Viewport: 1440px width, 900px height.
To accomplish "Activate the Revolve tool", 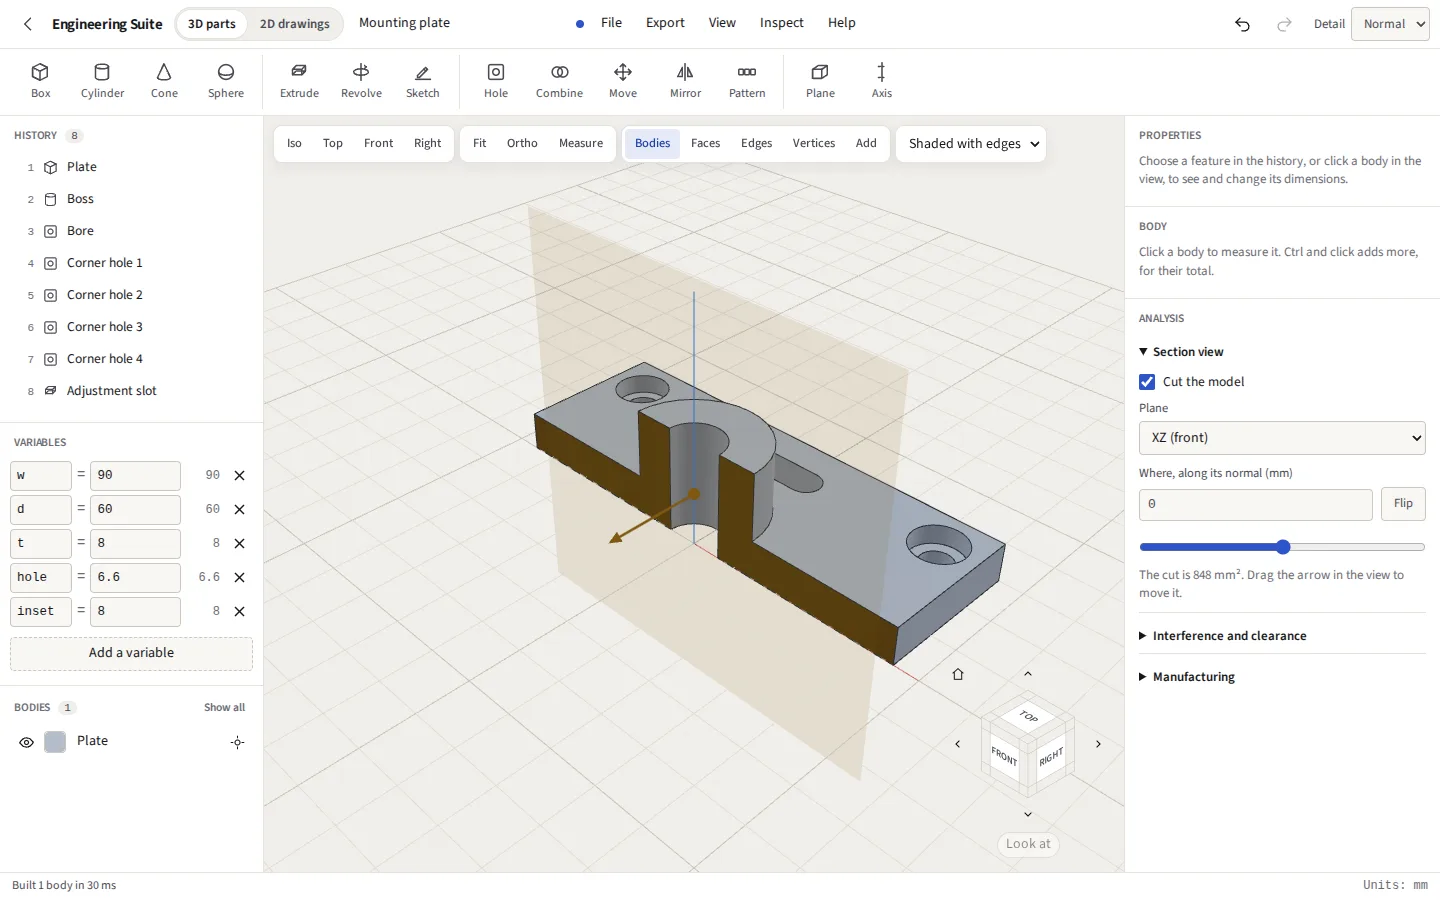I will 361,81.
